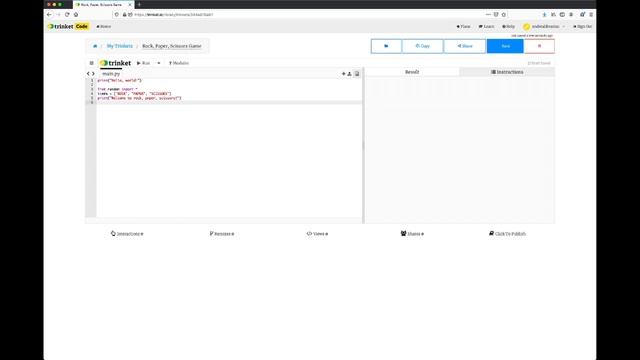Open a new browser tab with plus
The height and width of the screenshot is (360, 640).
139,4
